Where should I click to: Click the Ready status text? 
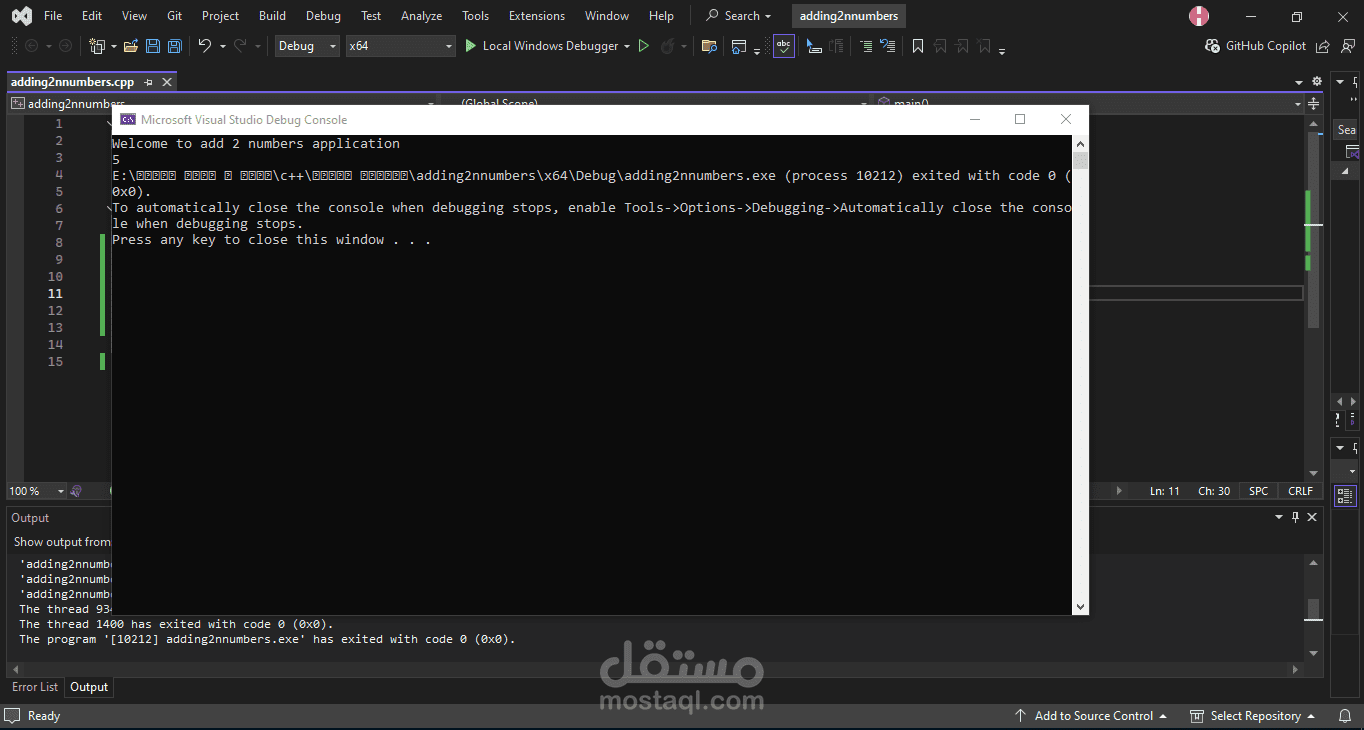point(44,716)
